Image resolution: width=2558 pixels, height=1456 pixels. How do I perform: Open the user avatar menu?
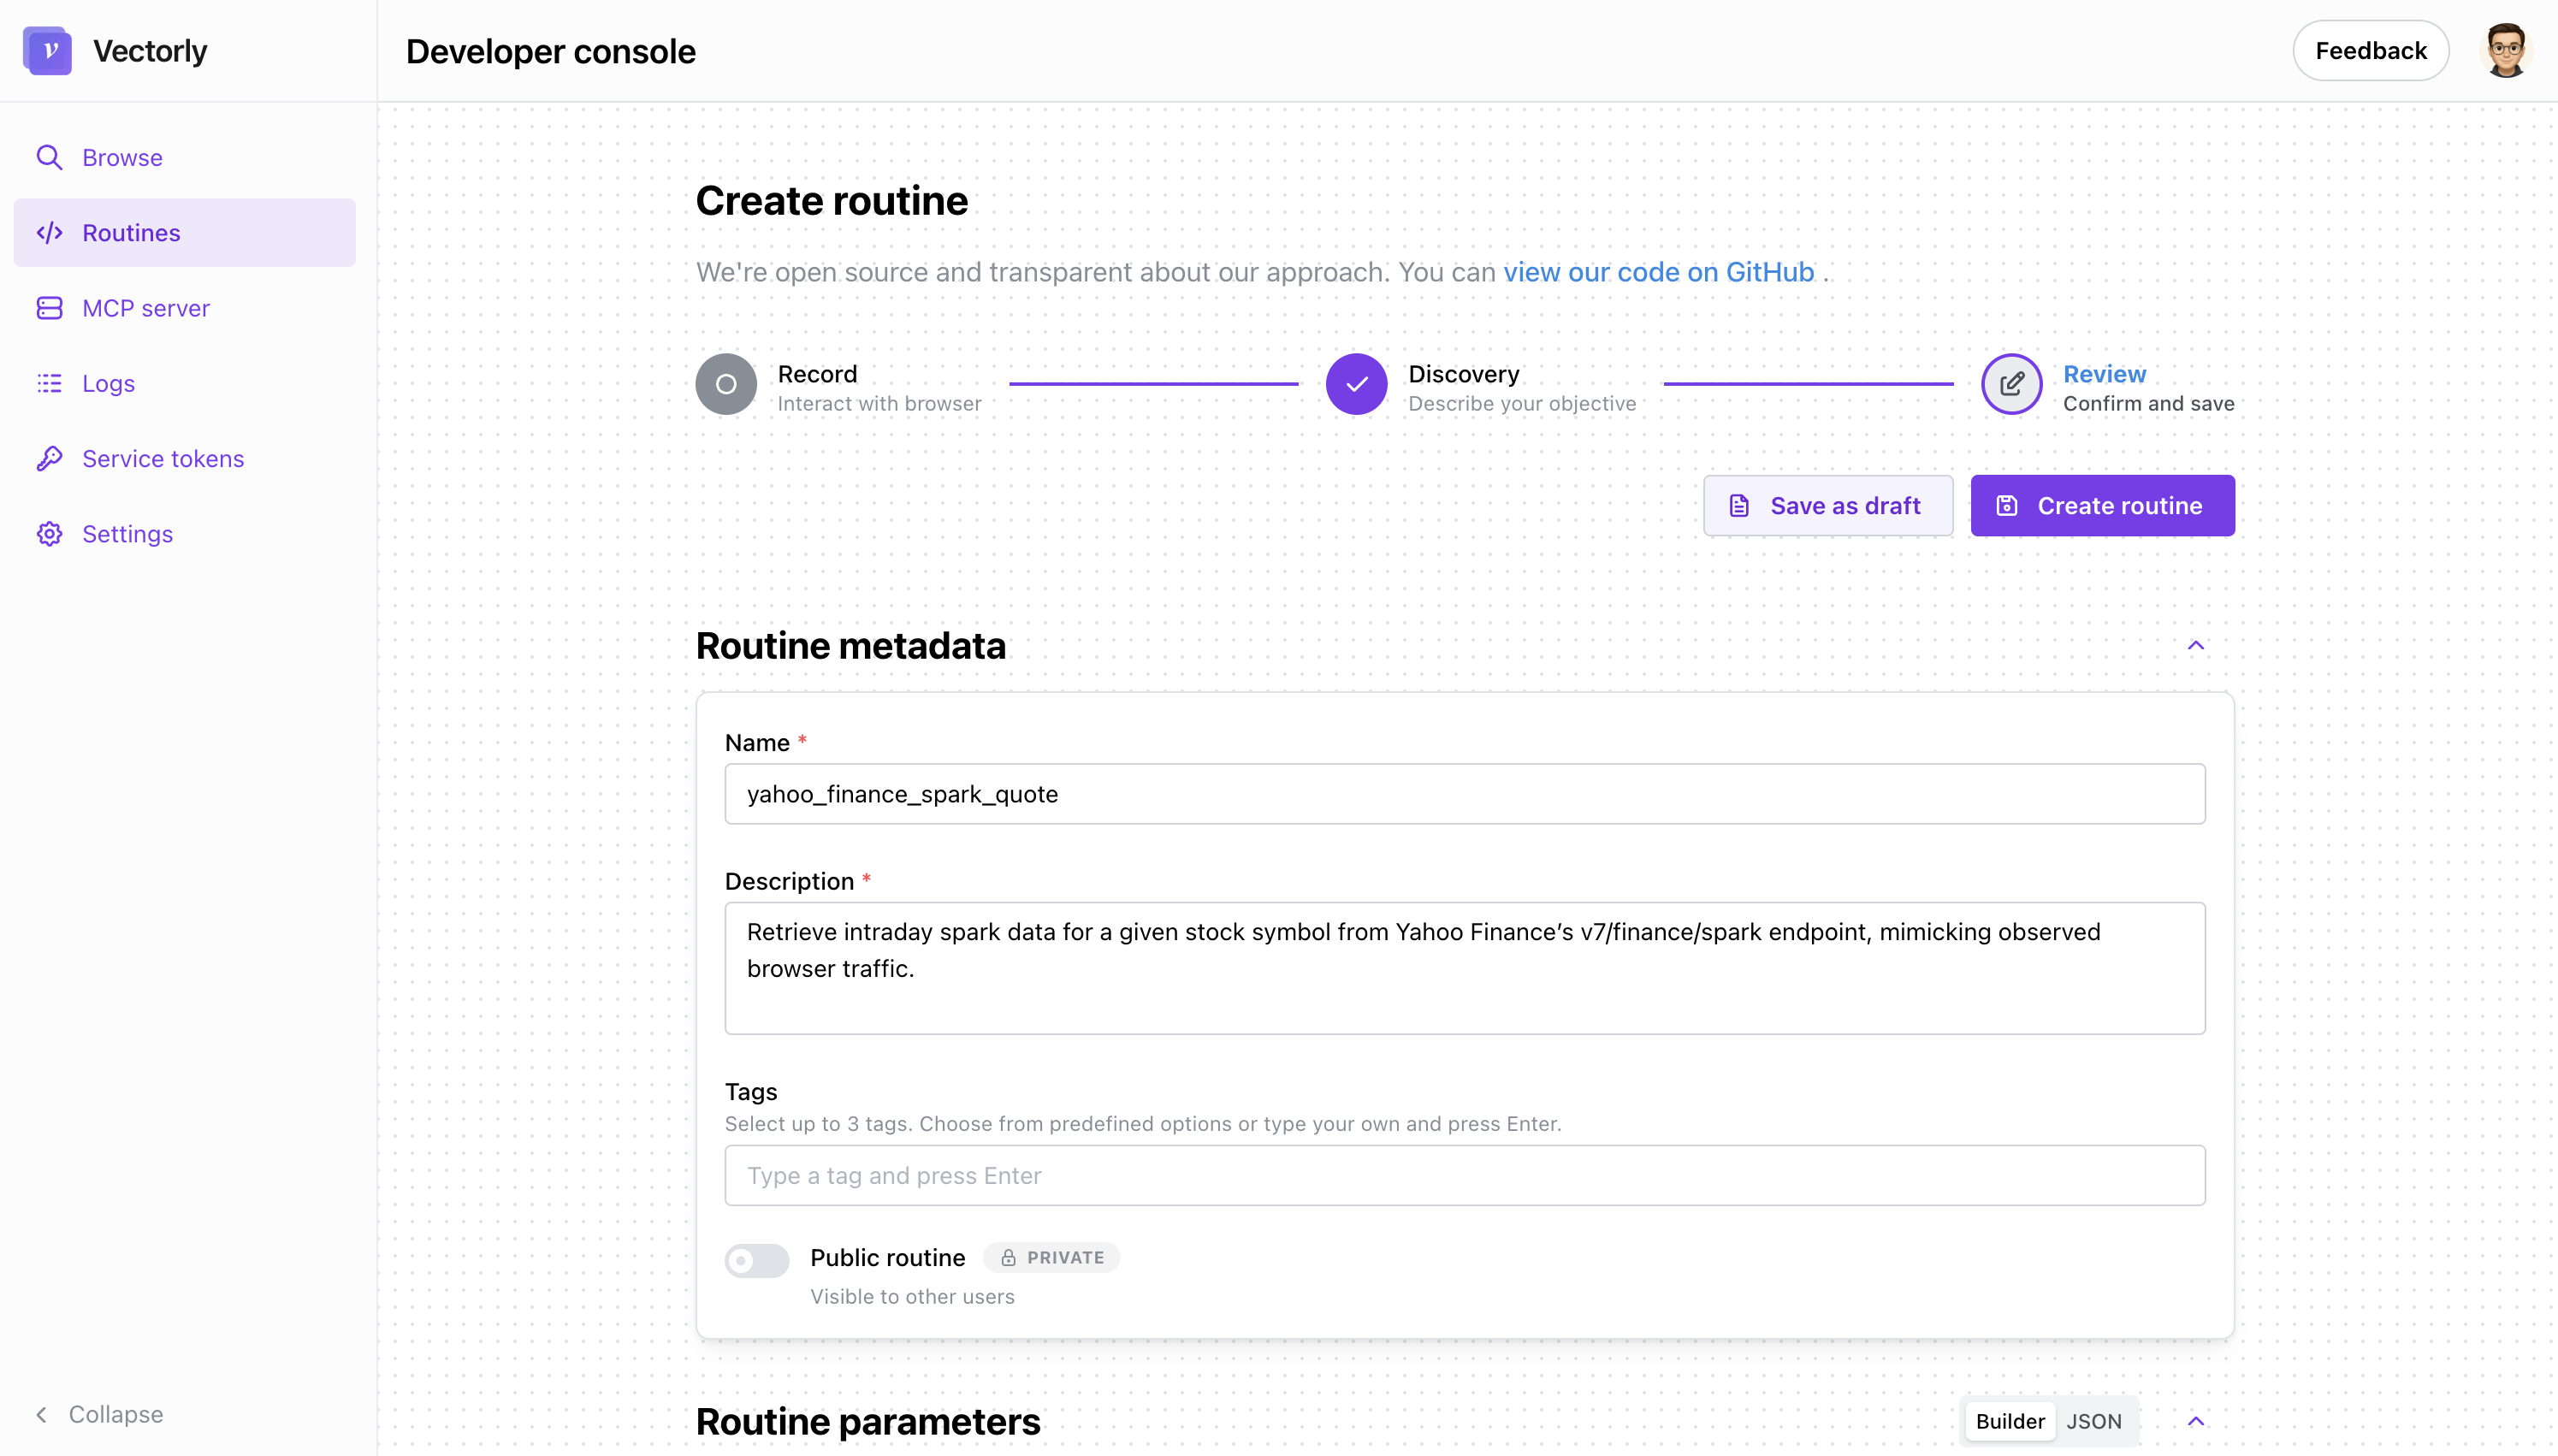(2505, 50)
